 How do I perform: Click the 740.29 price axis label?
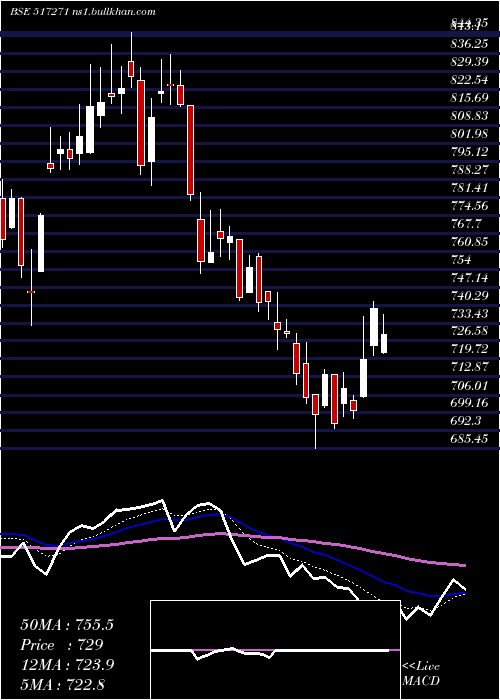[x=469, y=296]
